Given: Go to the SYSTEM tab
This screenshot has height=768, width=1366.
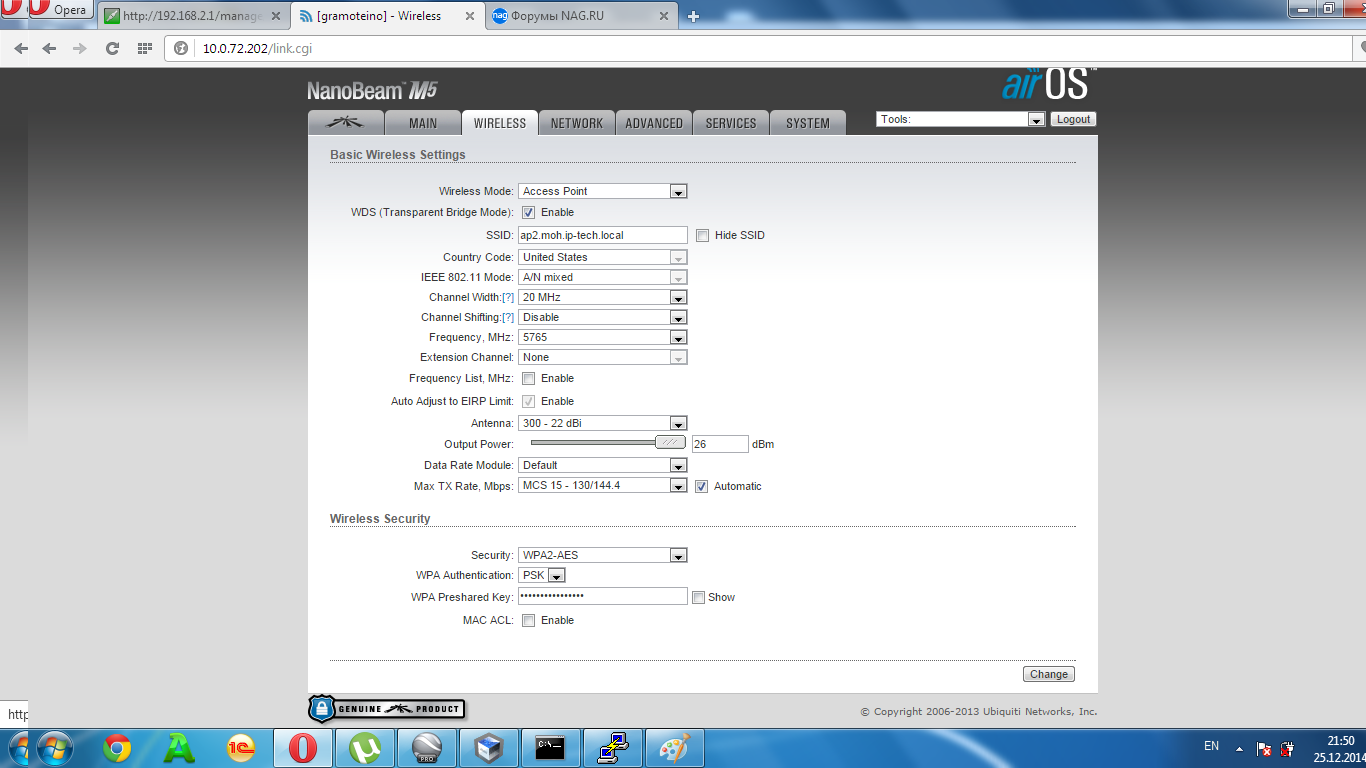Looking at the screenshot, I should (x=808, y=123).
